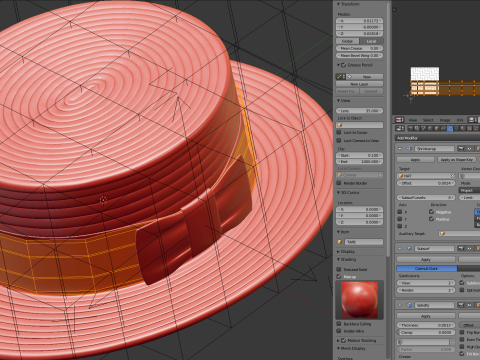This screenshot has height=360, width=480.
Task: Click Apply as Shape Key
Action: (457, 160)
